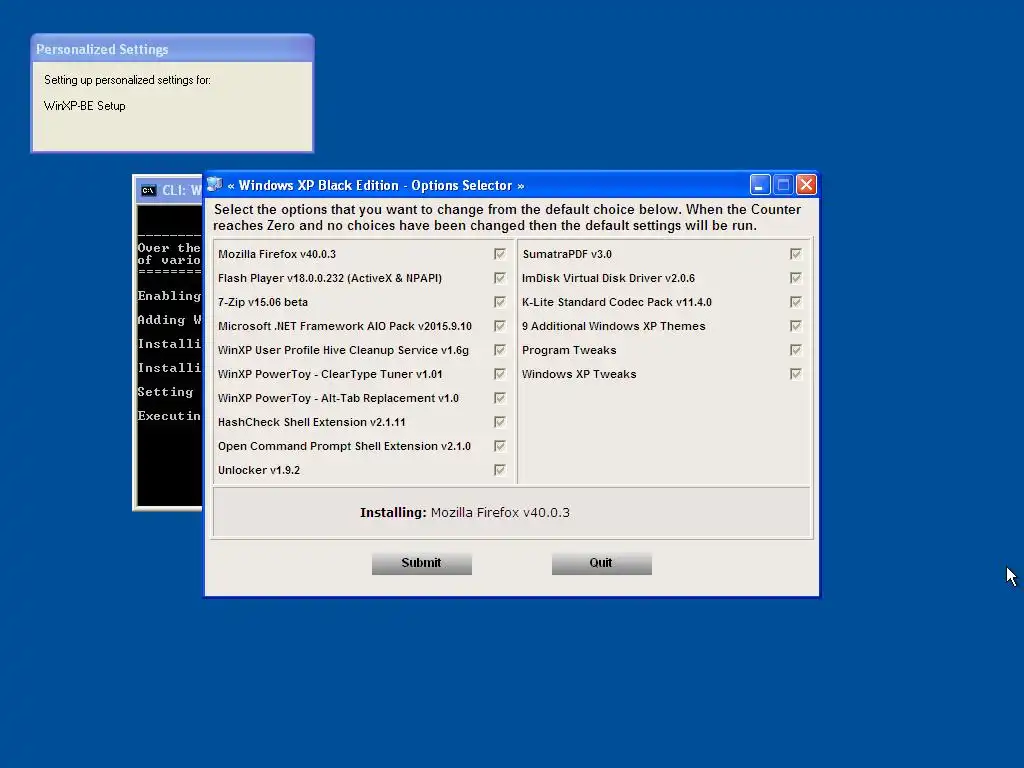Click the Options Selector window icon

pos(215,185)
